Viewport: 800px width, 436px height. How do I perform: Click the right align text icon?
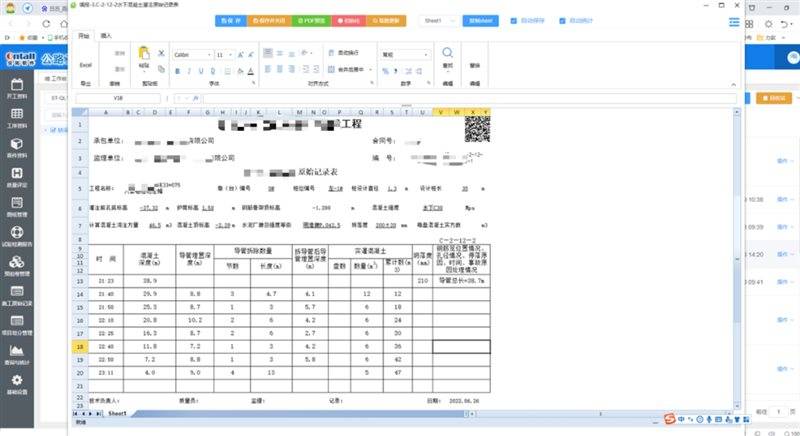(291, 69)
